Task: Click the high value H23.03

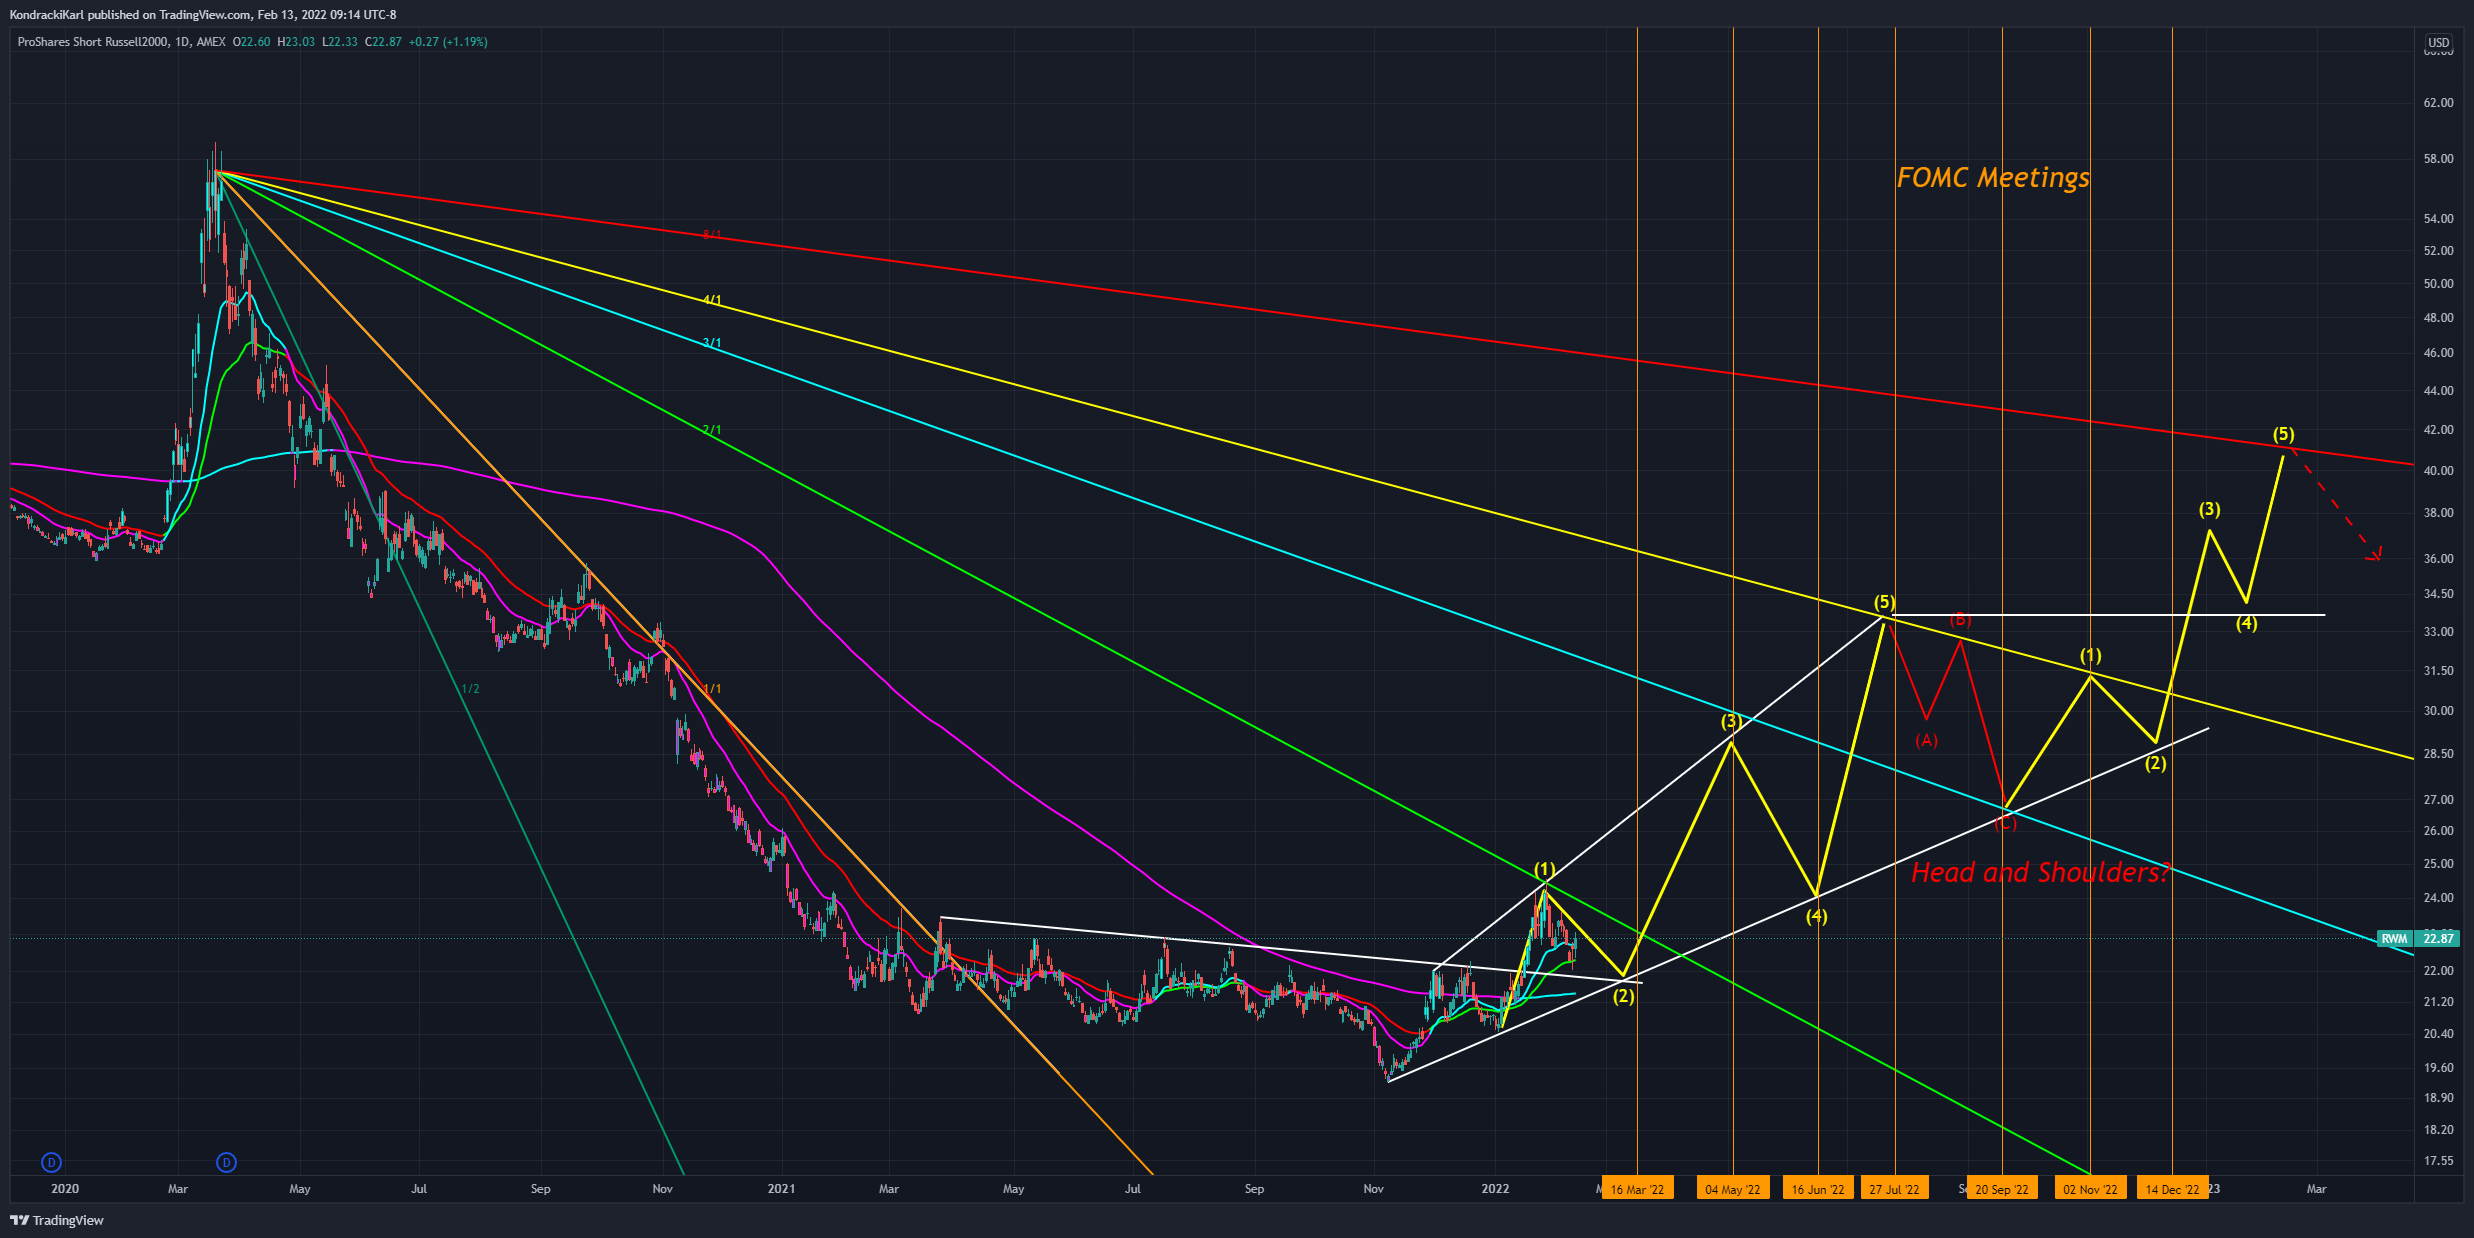Action: tap(296, 42)
